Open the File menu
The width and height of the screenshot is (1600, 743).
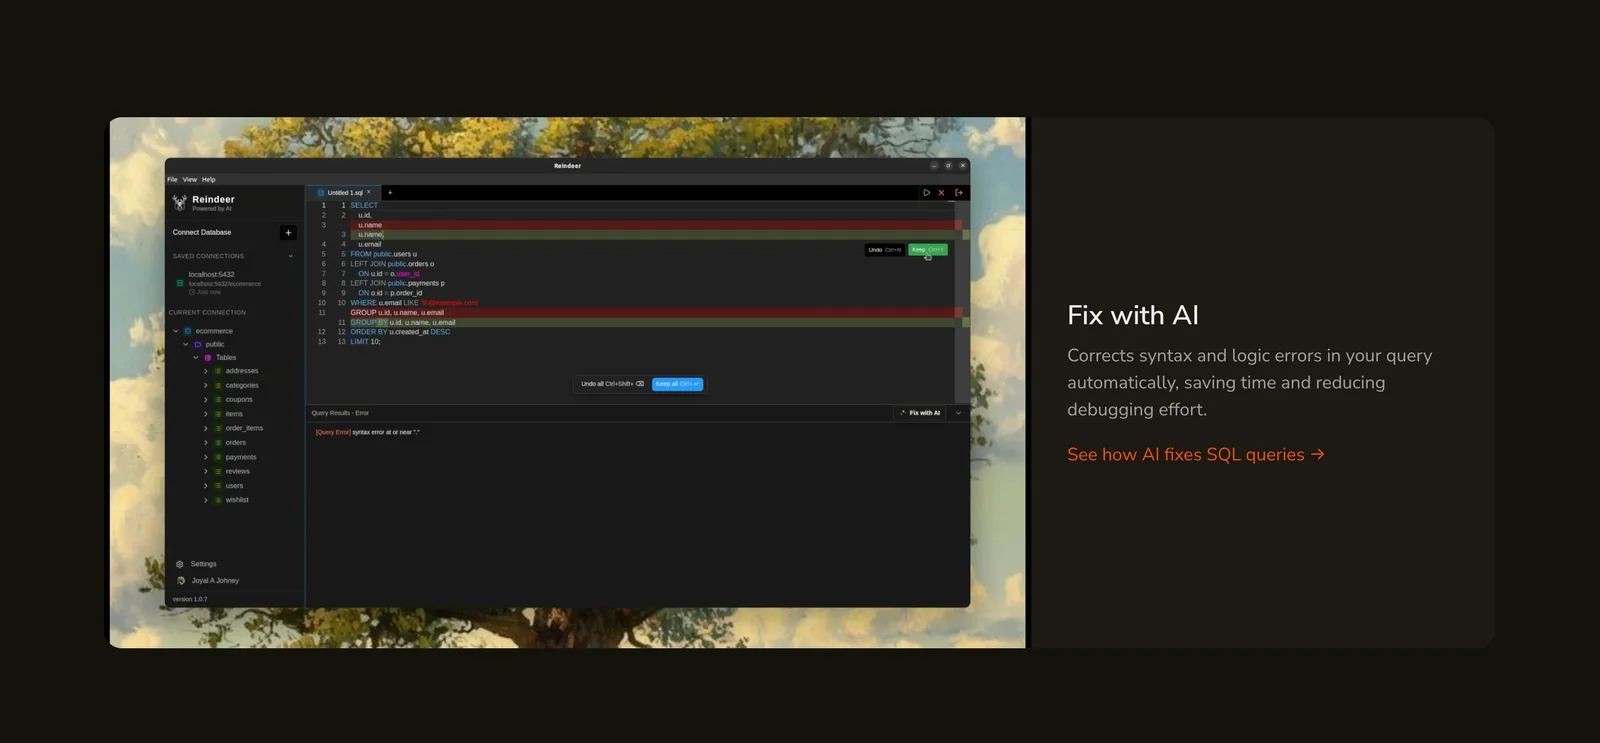(172, 180)
